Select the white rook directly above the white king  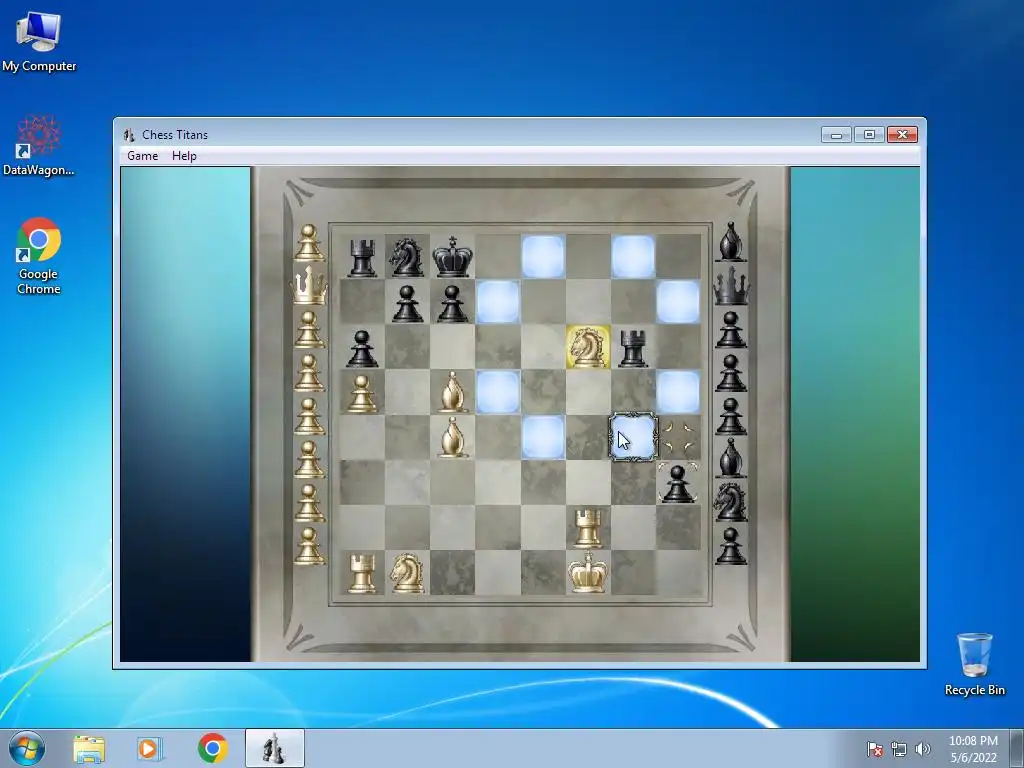[x=588, y=528]
